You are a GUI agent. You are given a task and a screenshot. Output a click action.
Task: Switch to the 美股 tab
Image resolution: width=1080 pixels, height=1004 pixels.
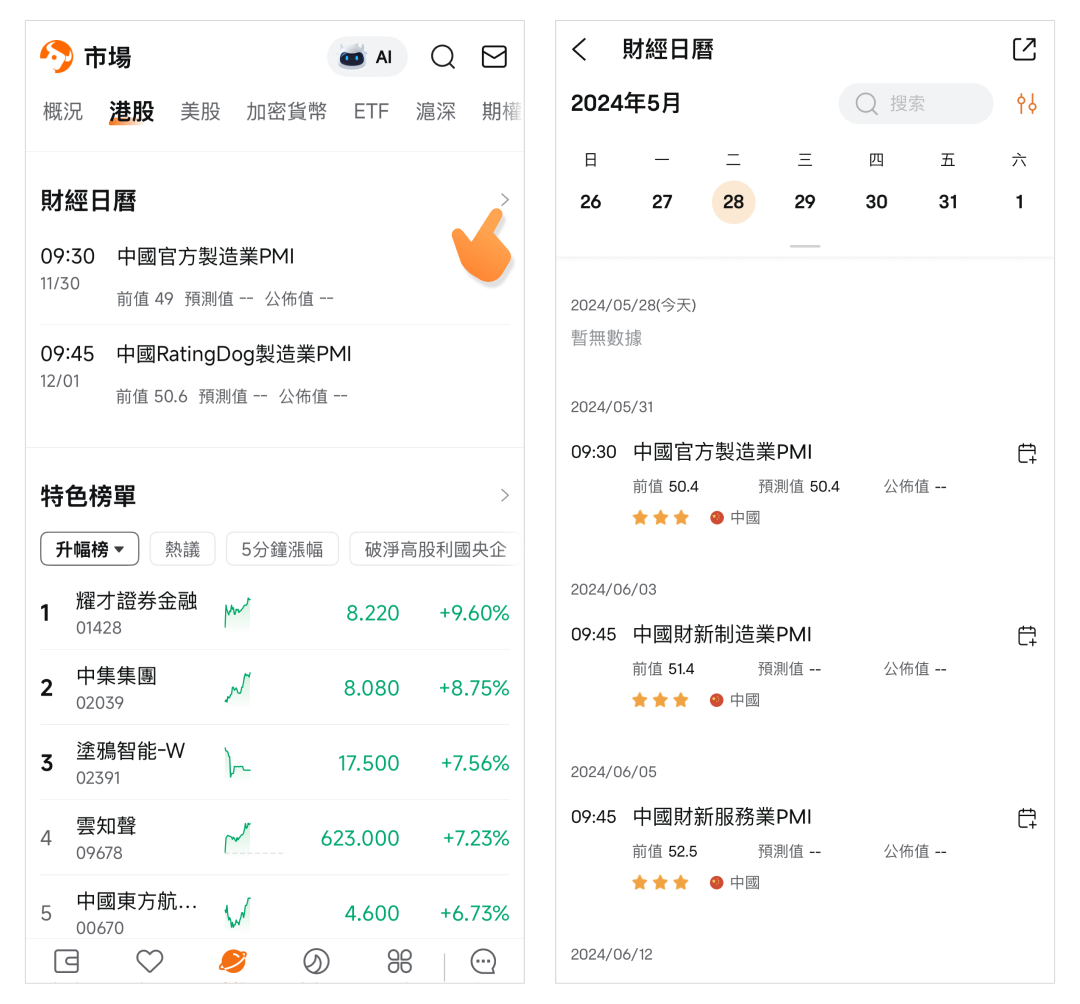click(x=200, y=112)
